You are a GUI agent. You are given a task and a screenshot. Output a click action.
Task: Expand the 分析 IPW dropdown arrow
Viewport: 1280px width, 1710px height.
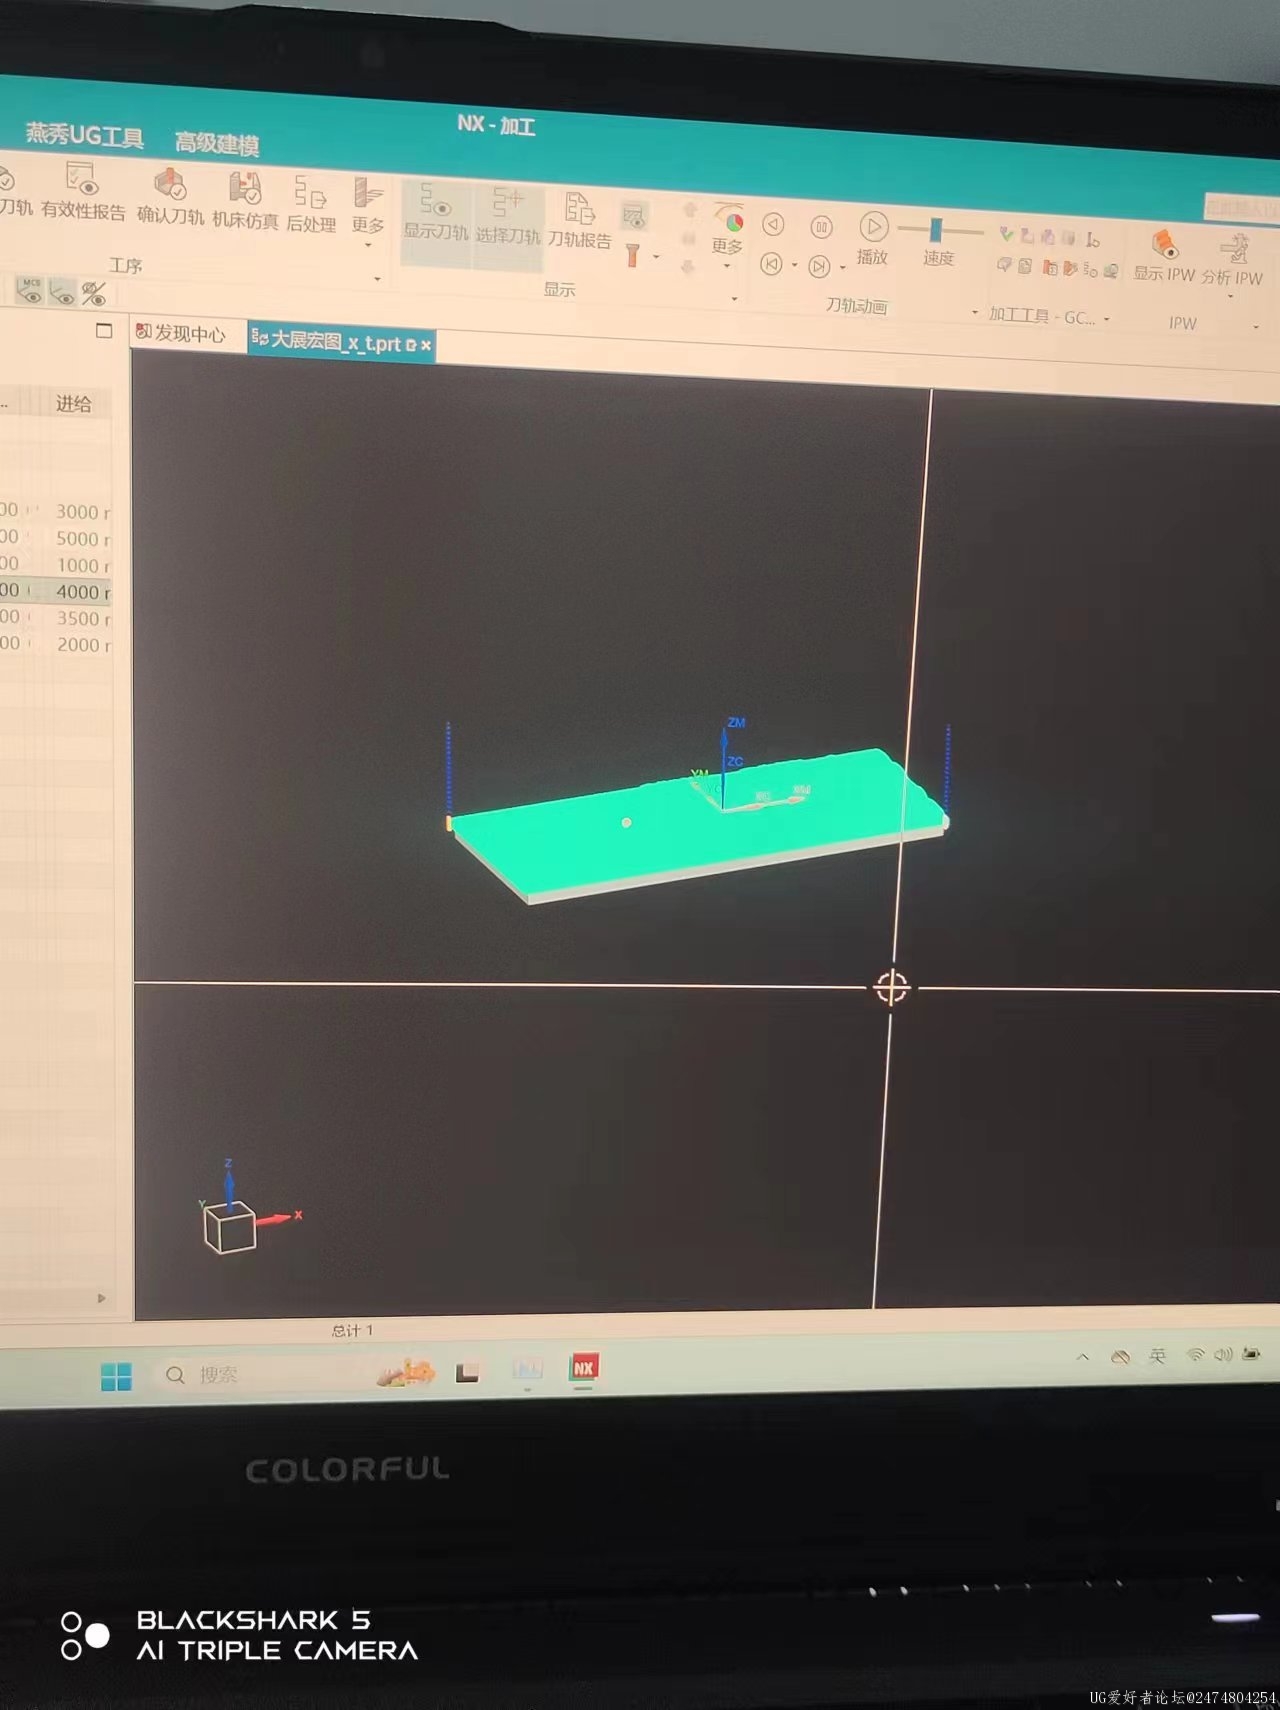point(1231,296)
